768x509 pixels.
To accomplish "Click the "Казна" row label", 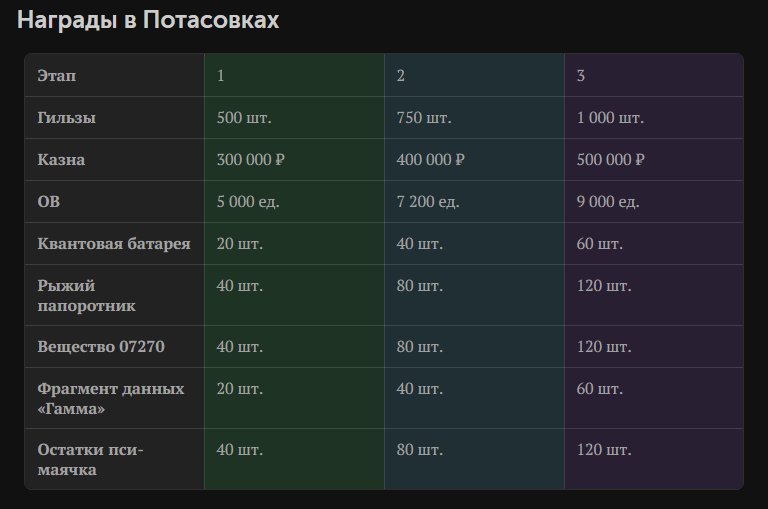I will (x=61, y=160).
